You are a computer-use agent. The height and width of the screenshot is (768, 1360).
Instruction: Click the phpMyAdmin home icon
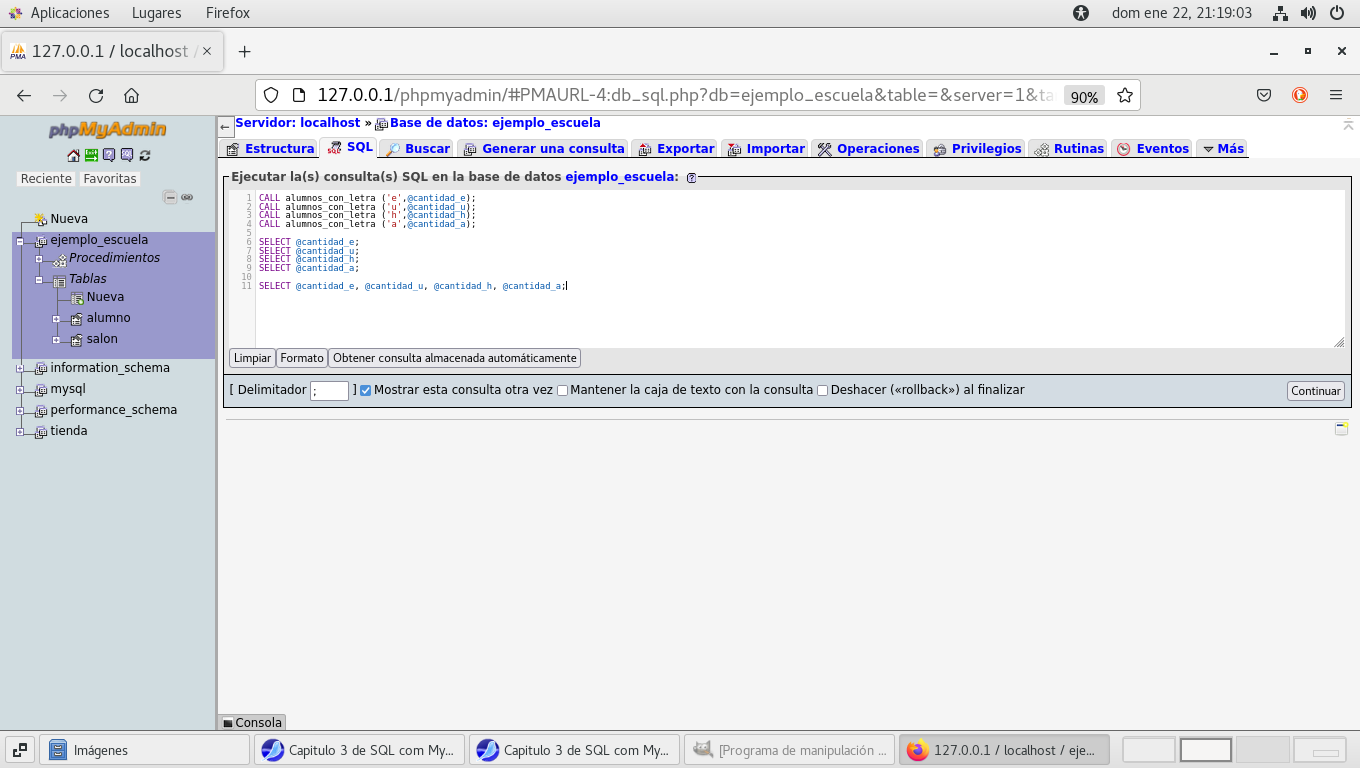(73, 155)
